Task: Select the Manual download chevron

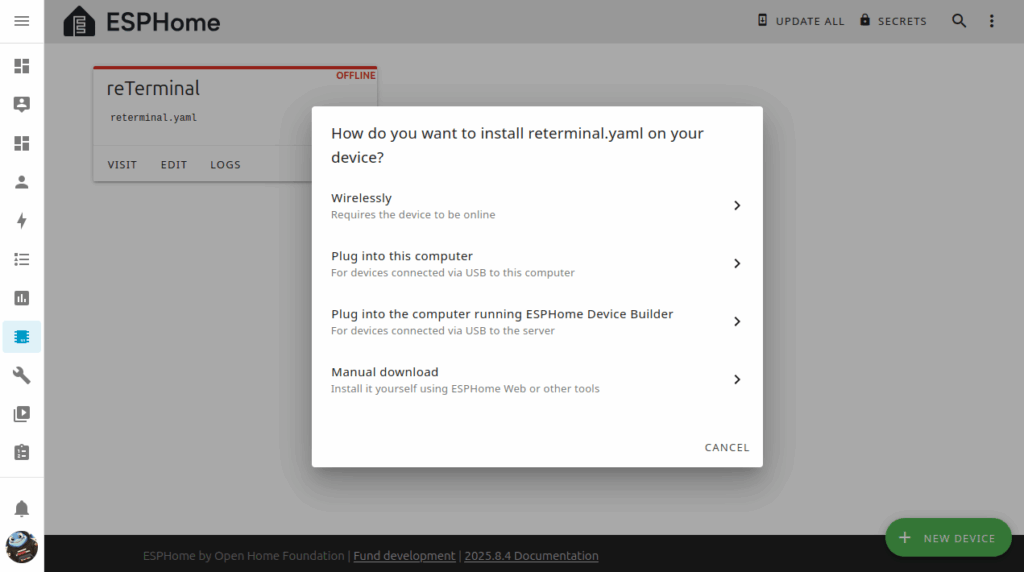Action: [x=737, y=379]
